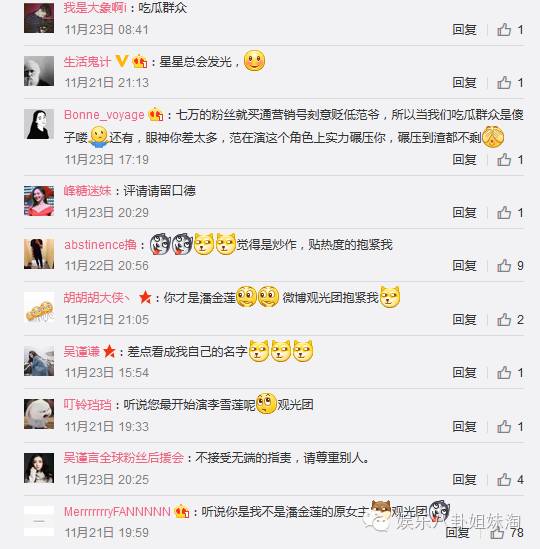The height and width of the screenshot is (549, 540).
Task: Like 生活鬼计's comment with thumbs-up
Action: click(504, 83)
